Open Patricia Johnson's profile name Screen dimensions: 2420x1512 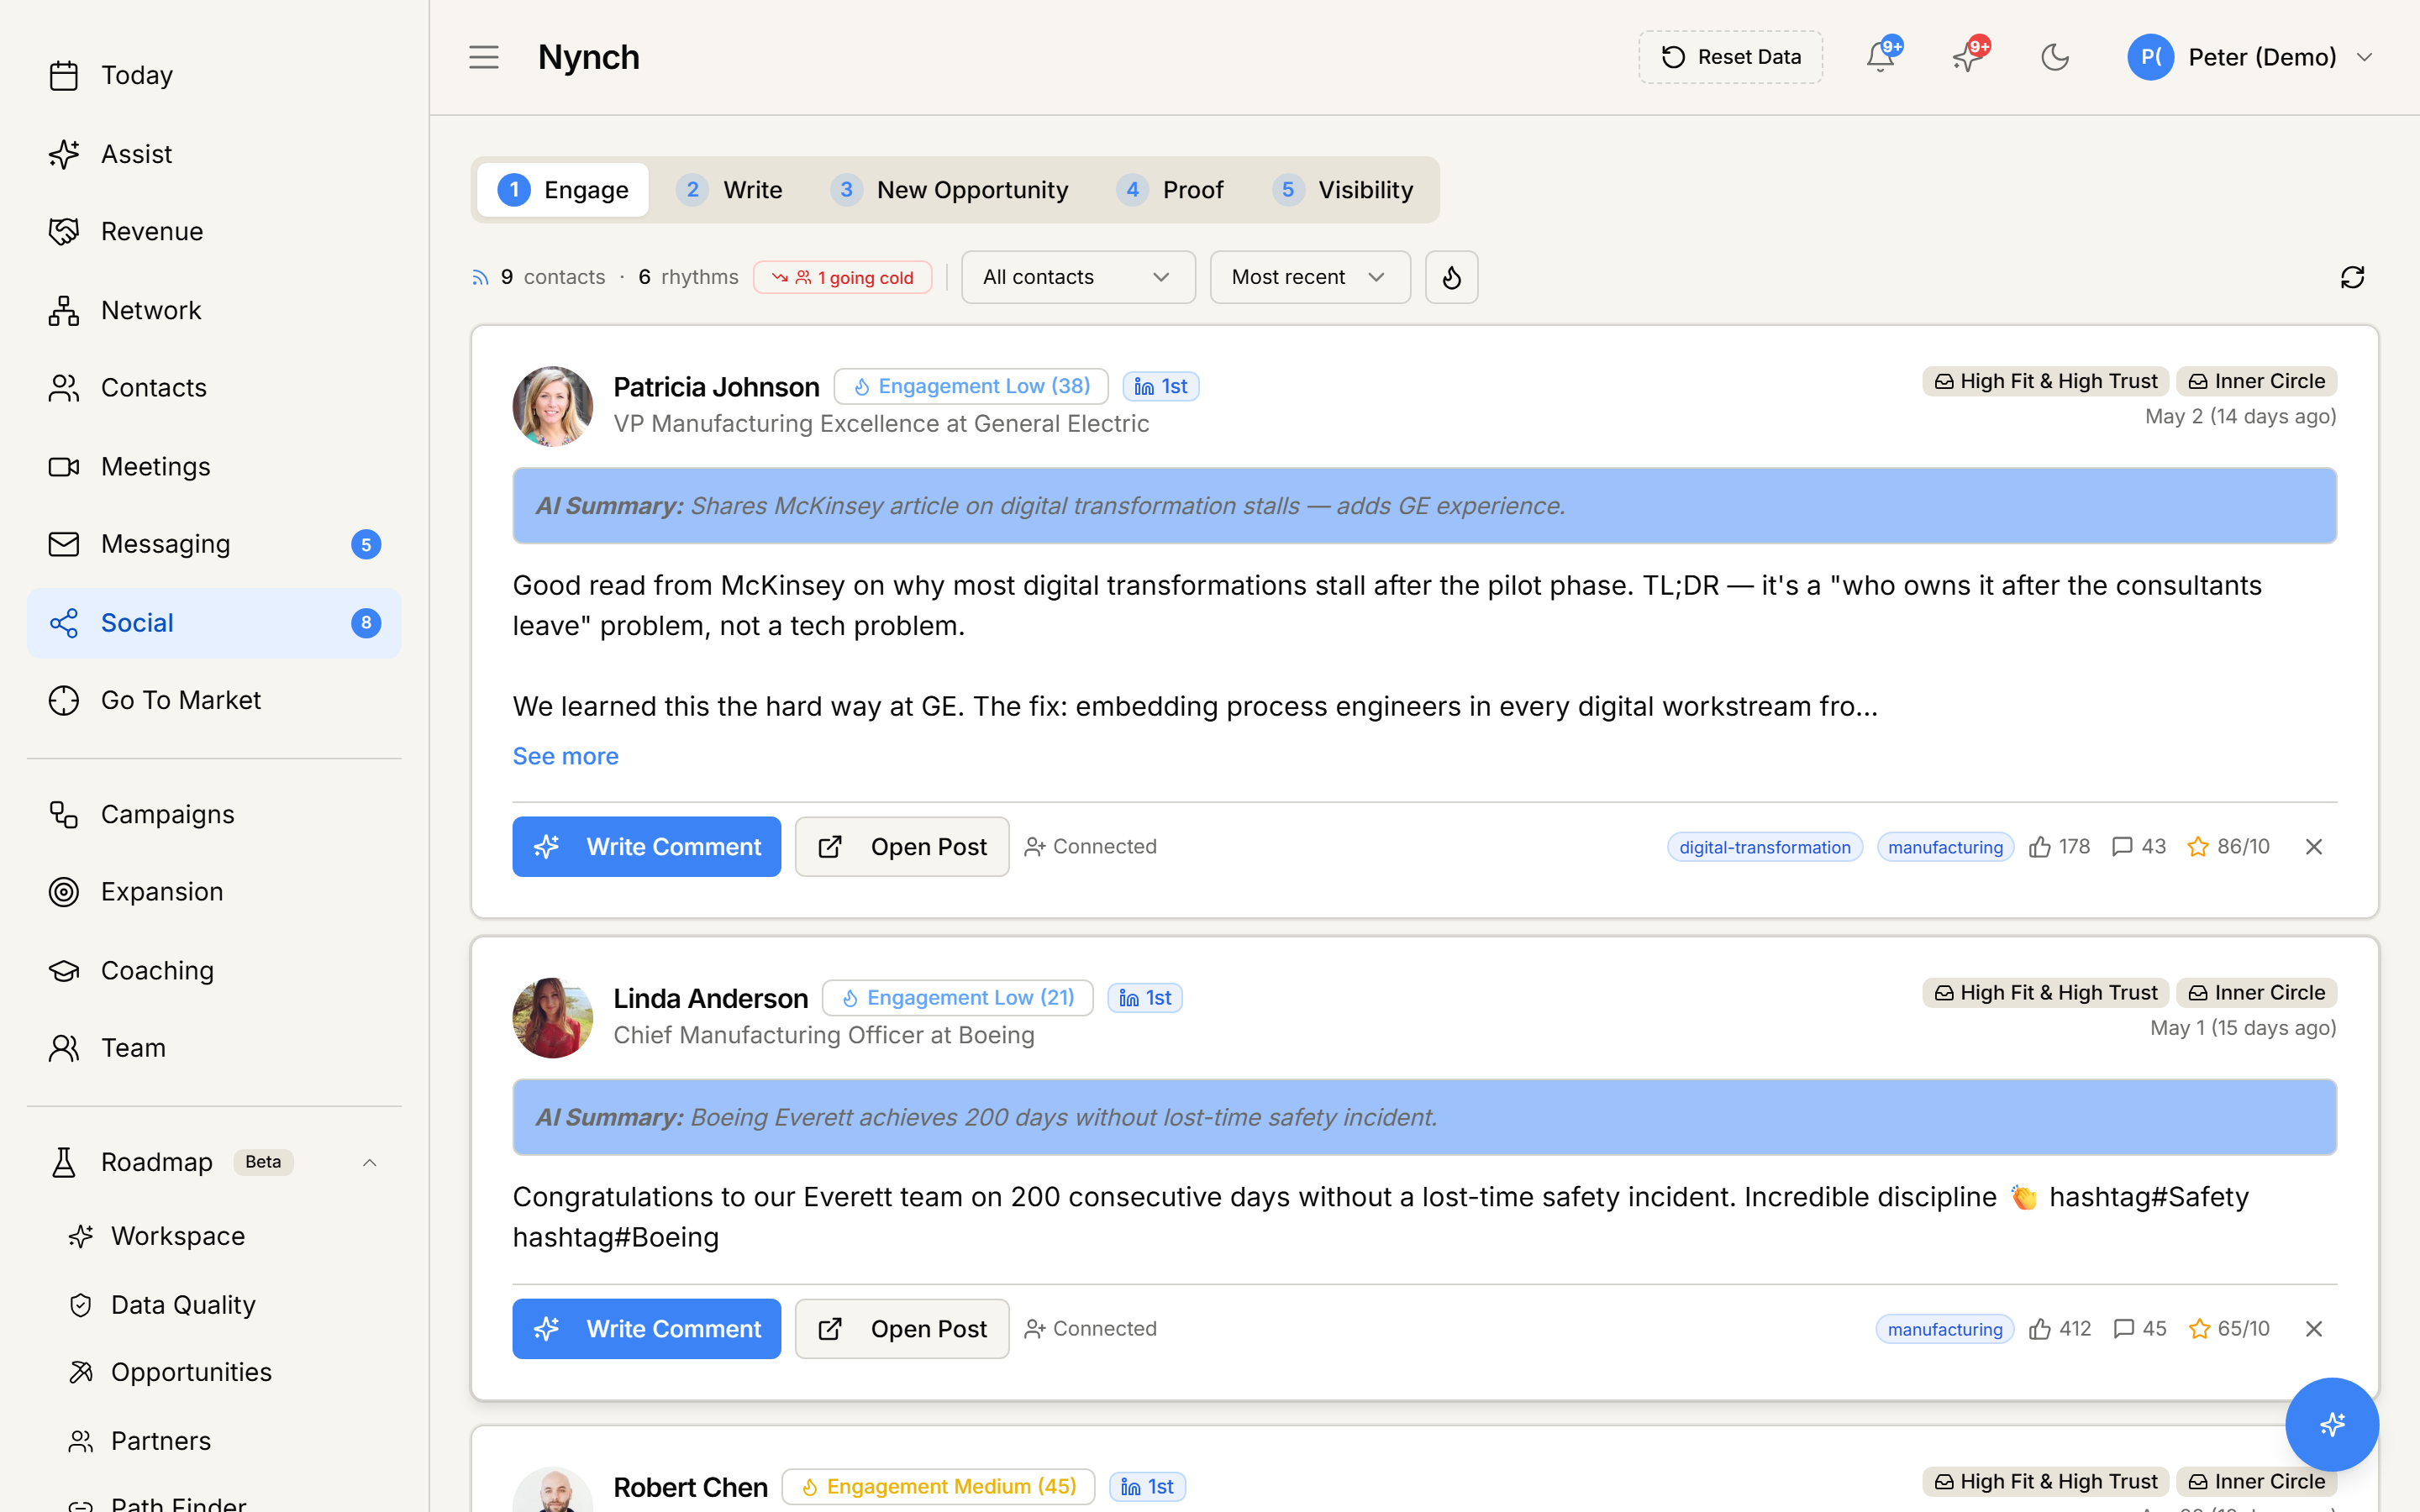[716, 387]
